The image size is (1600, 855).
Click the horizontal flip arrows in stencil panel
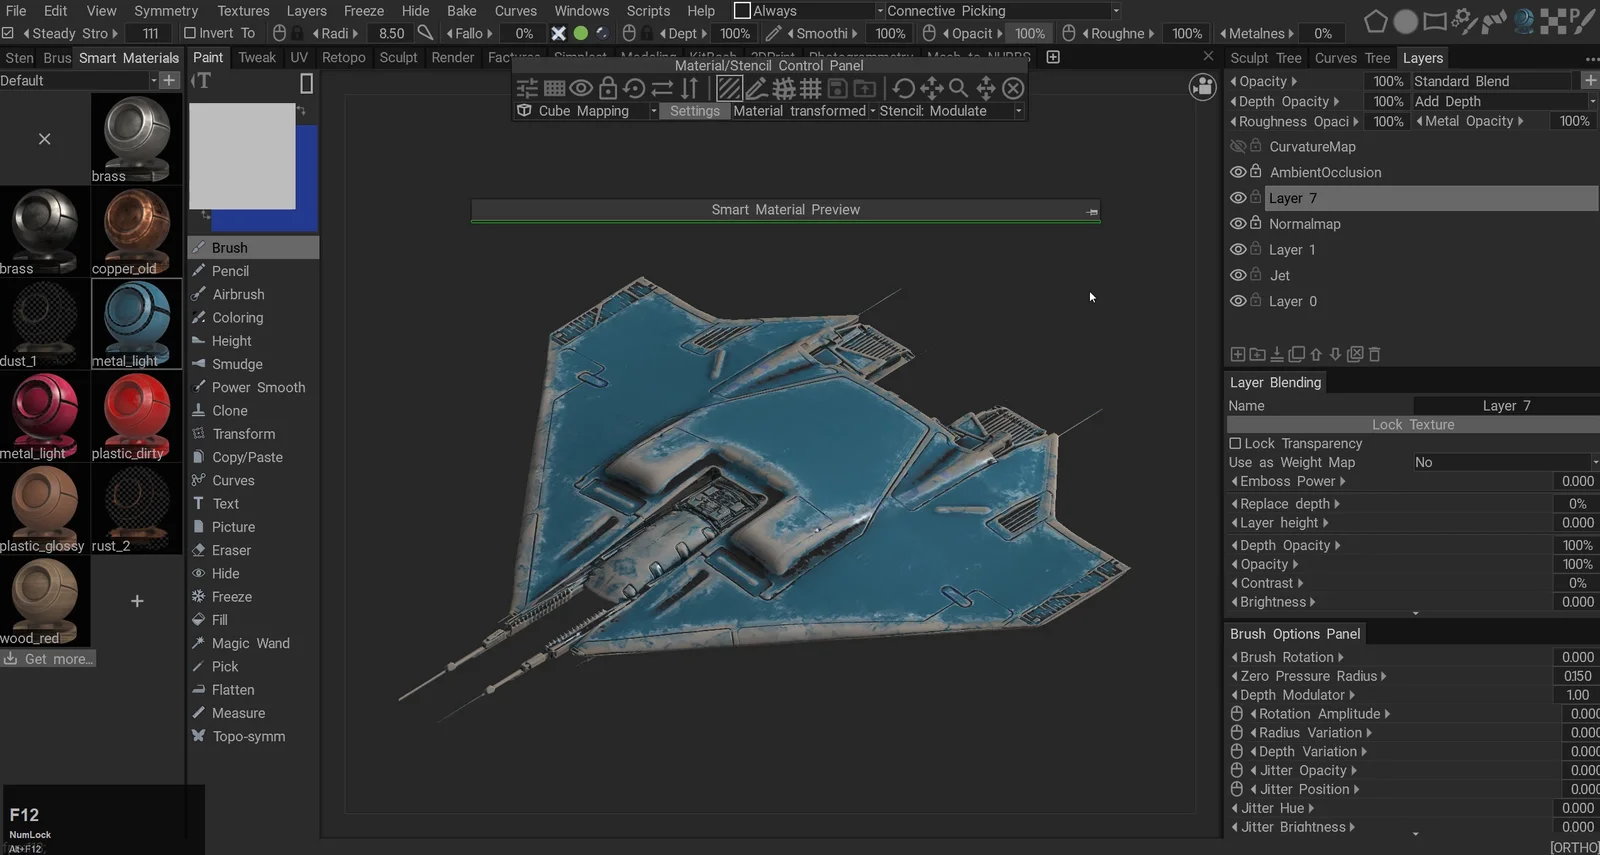coord(662,88)
